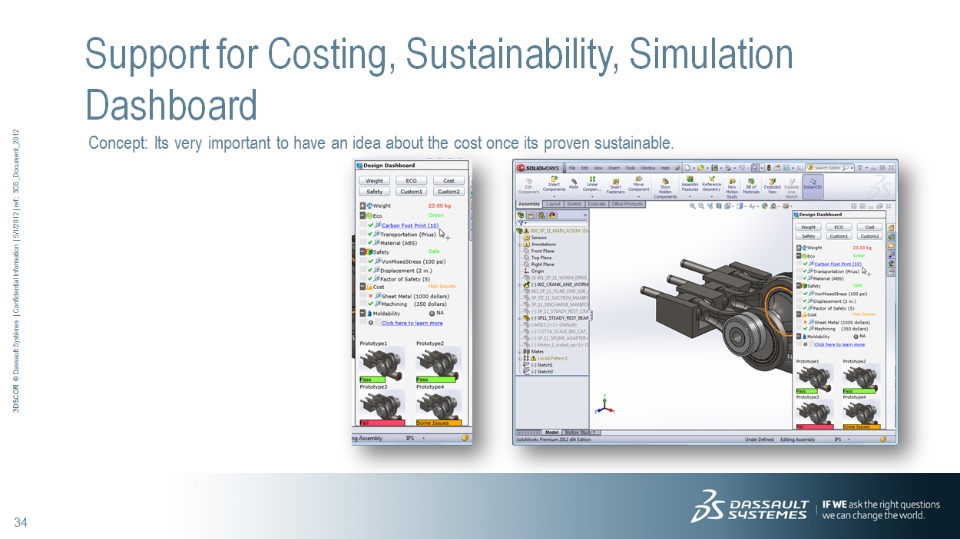This screenshot has width=960, height=539.
Task: Click the Save icon in SolidWorks title bar
Action: (x=714, y=167)
